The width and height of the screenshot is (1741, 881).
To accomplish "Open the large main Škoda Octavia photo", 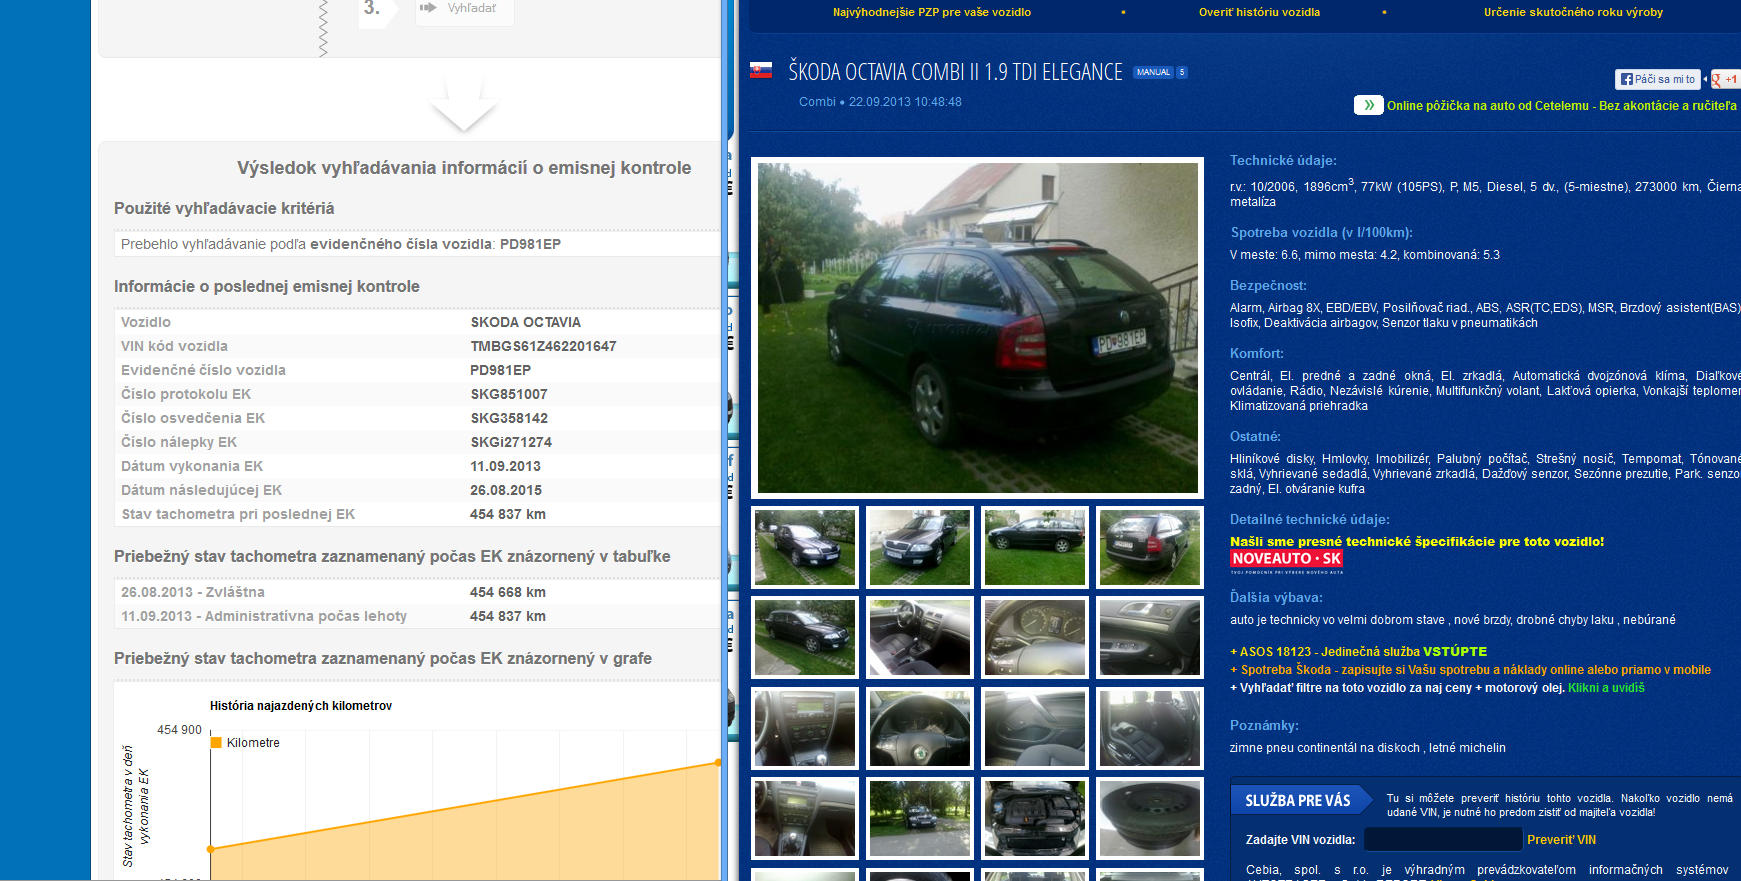I will [x=977, y=327].
